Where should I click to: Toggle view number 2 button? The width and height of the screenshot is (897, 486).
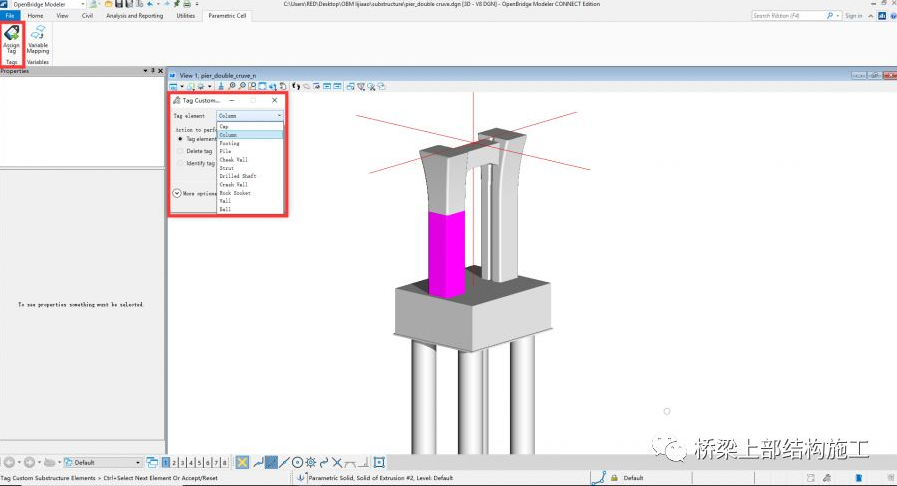tap(174, 462)
